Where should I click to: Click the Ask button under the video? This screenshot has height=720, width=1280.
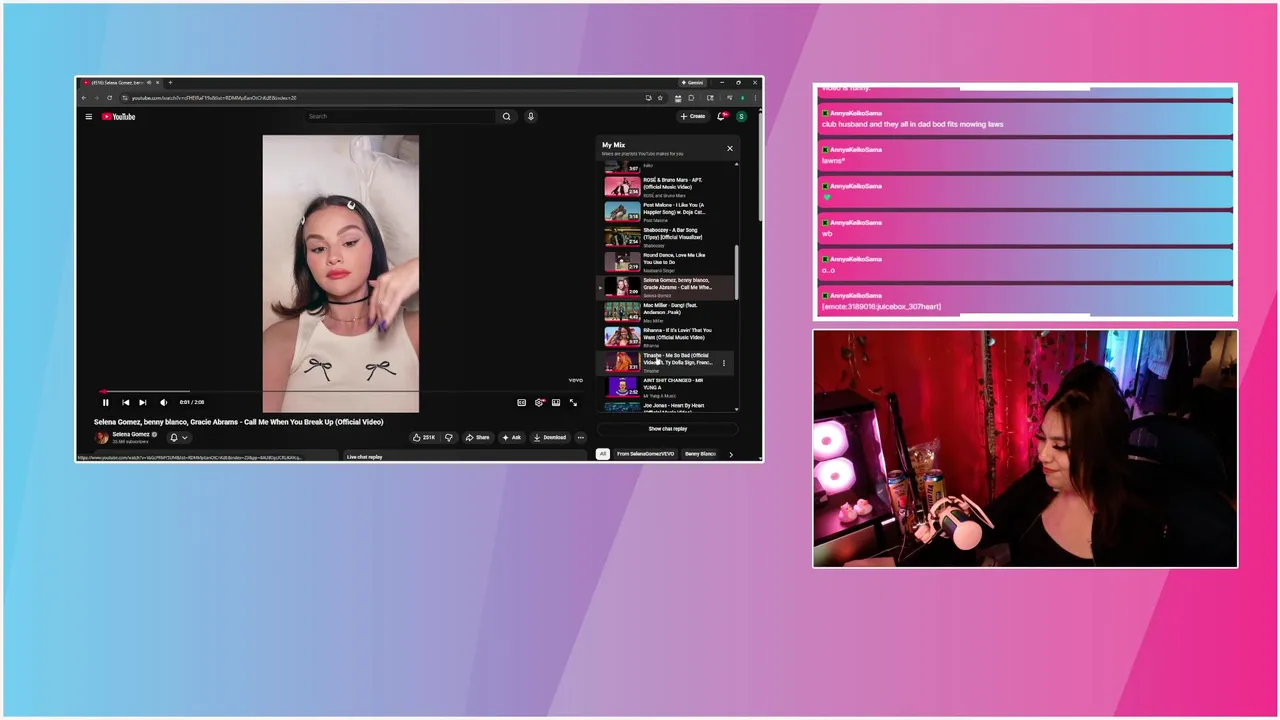point(511,437)
